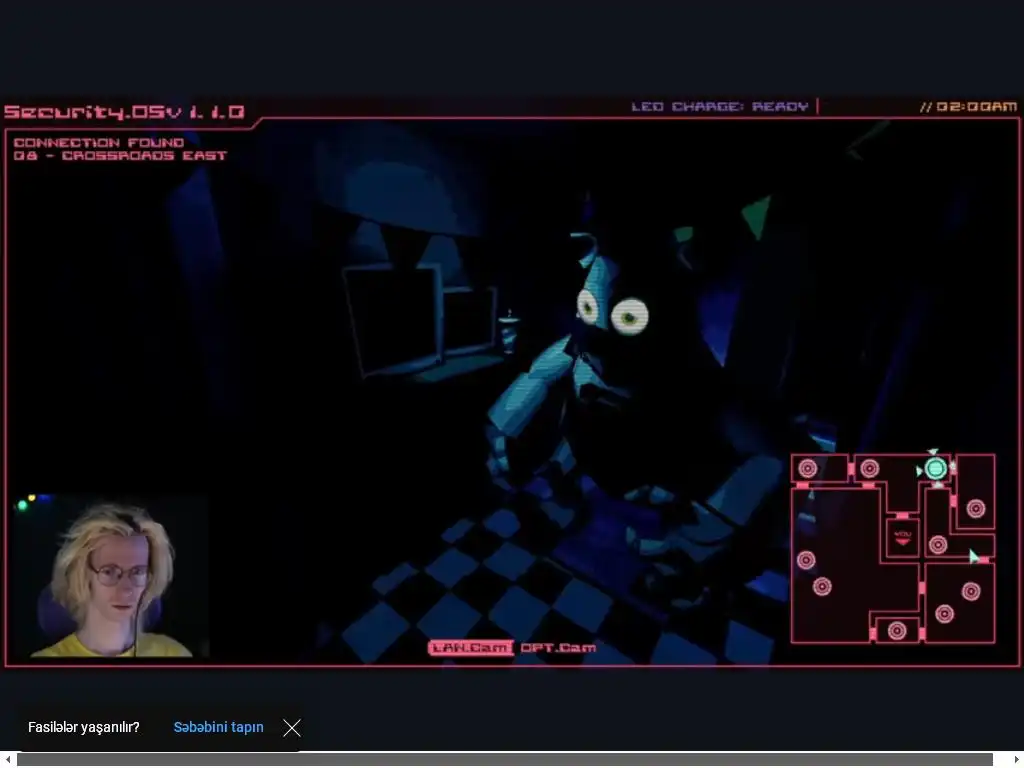Switch to the LAN.Cam tab
This screenshot has width=1024, height=768.
[x=470, y=648]
